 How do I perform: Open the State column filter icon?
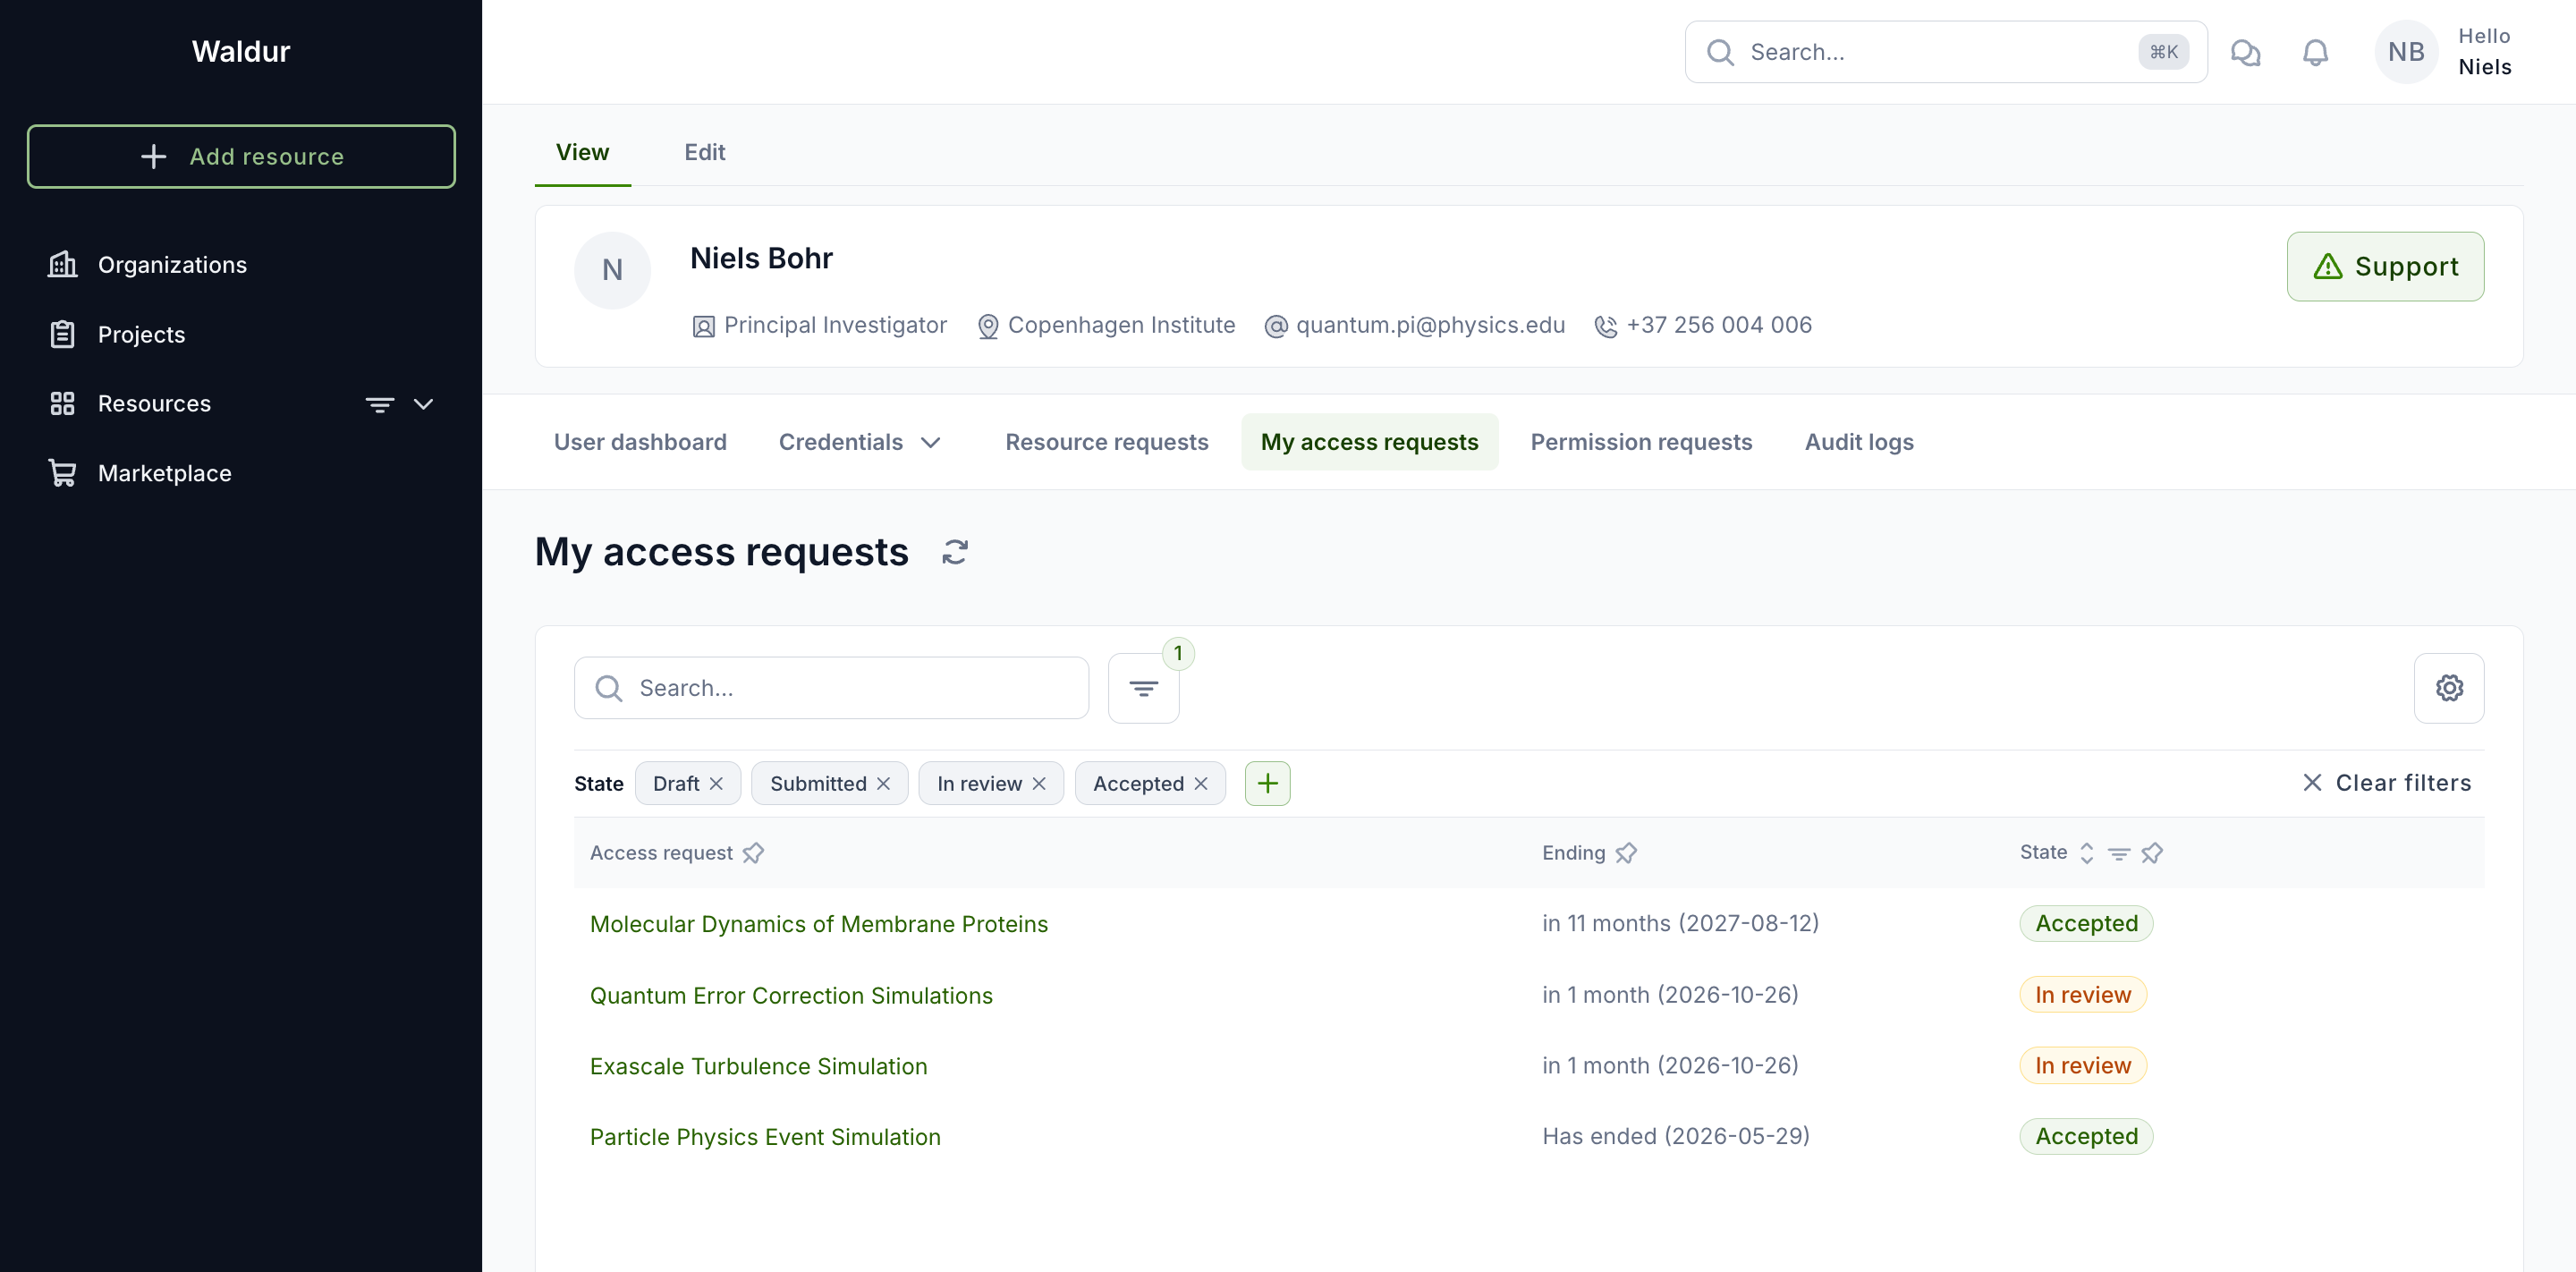point(2118,853)
